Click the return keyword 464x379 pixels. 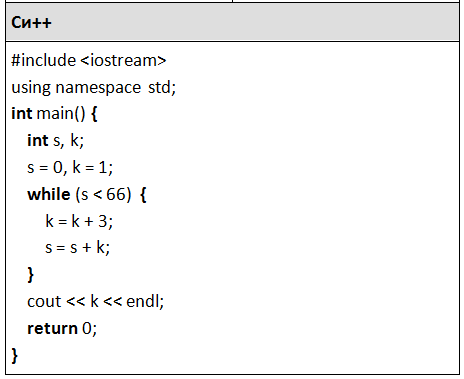pos(52,328)
